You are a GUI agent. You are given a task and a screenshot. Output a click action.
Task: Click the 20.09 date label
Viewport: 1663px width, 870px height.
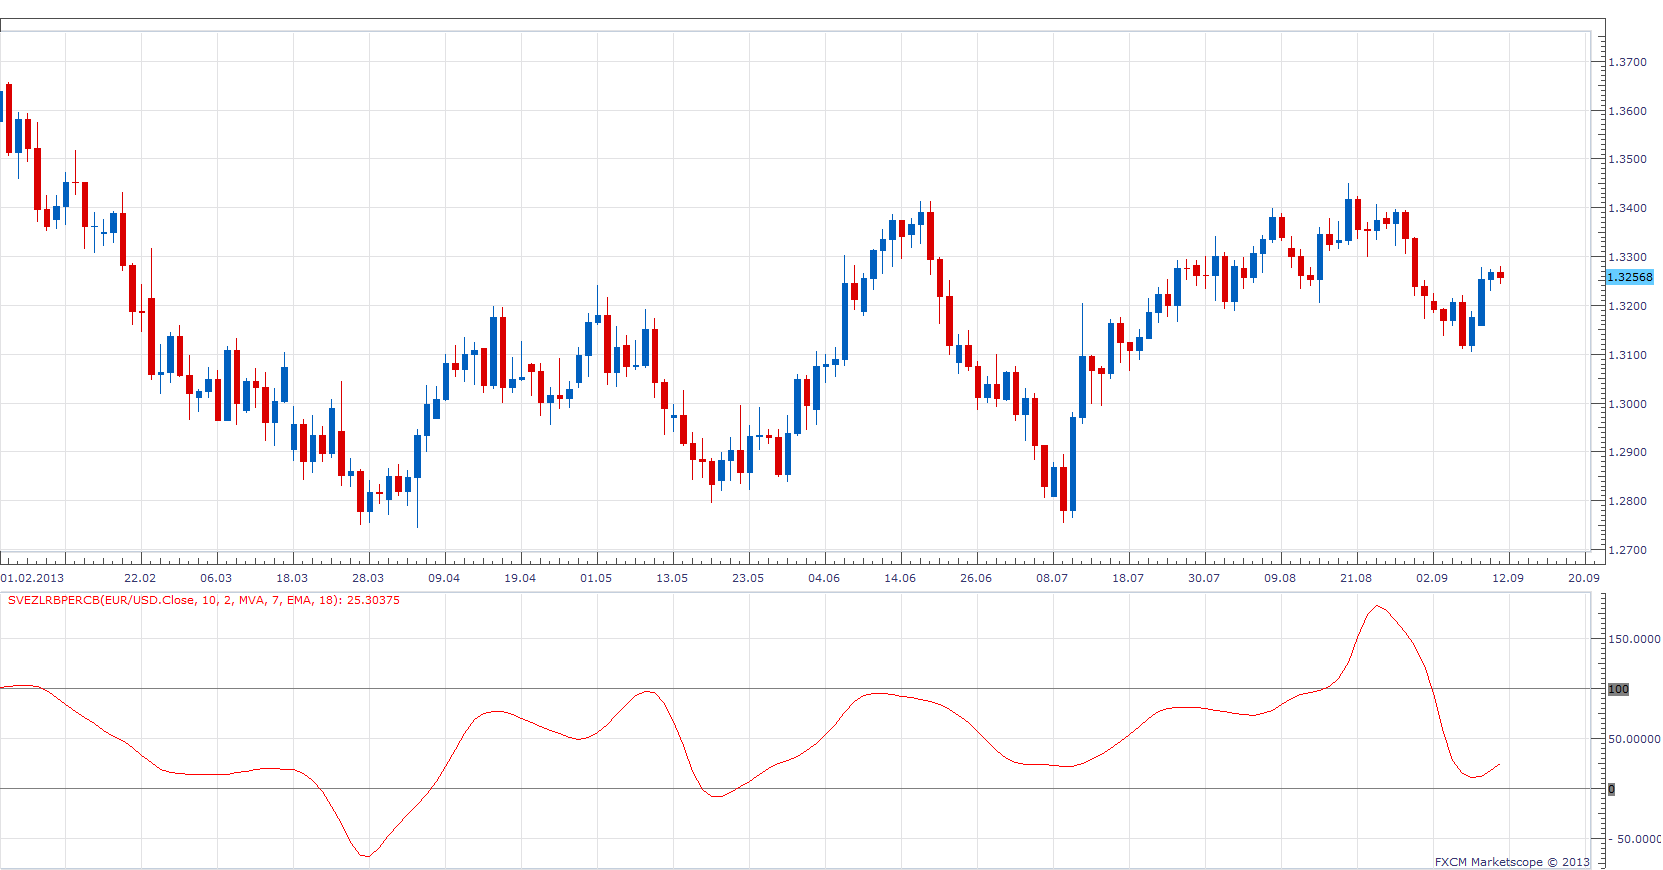[x=1584, y=578]
